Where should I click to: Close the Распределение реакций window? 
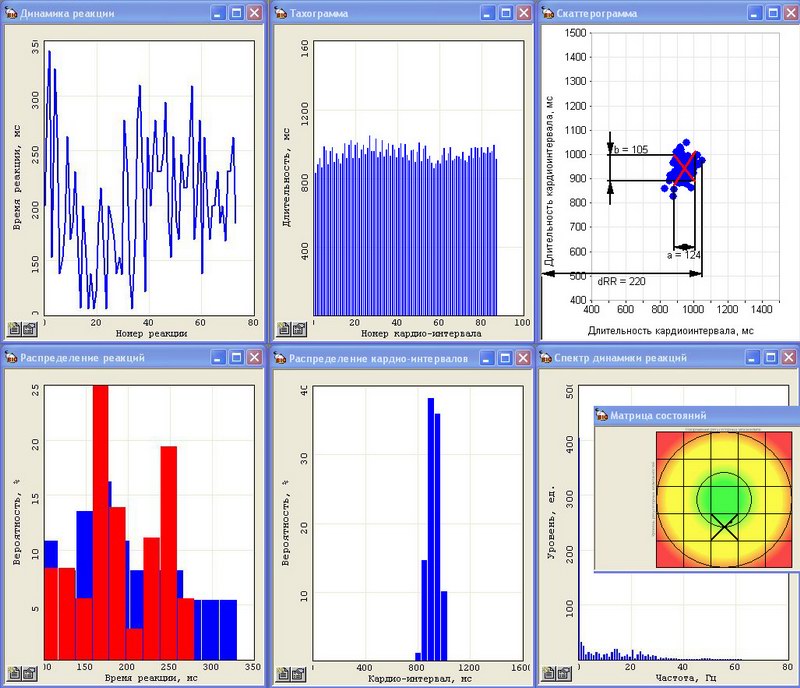[254, 358]
